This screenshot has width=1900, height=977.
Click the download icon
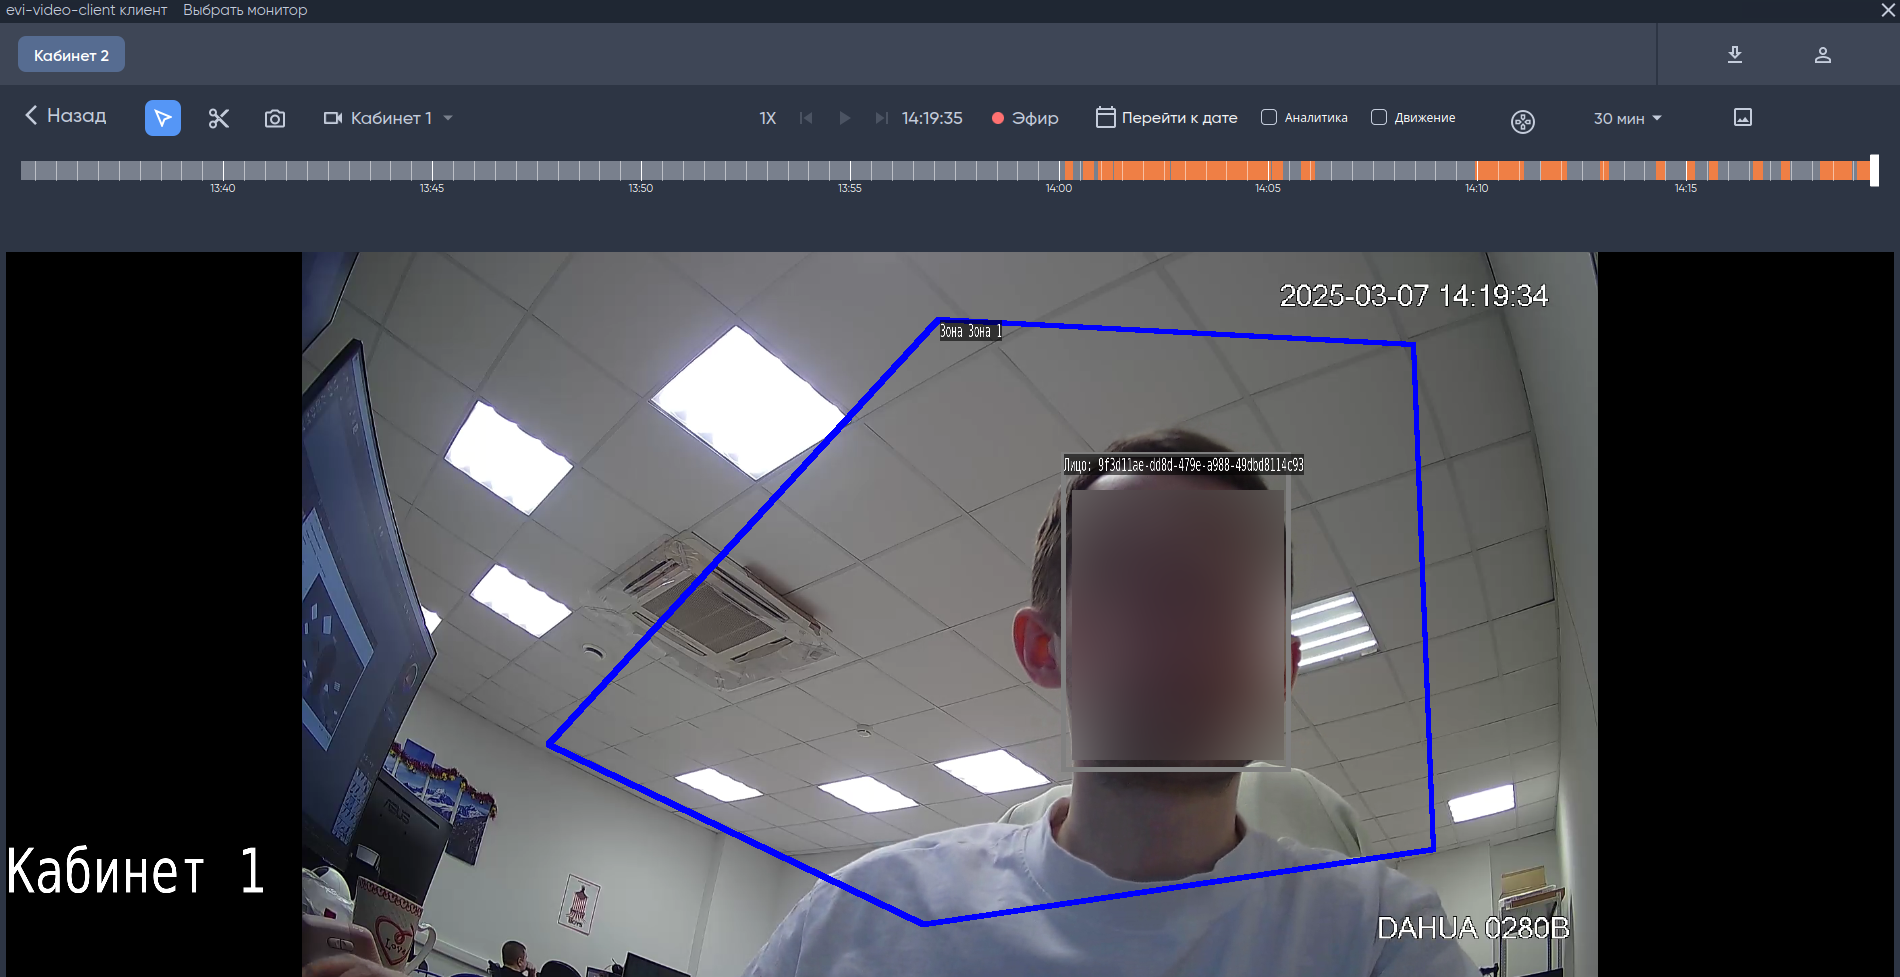tap(1735, 55)
